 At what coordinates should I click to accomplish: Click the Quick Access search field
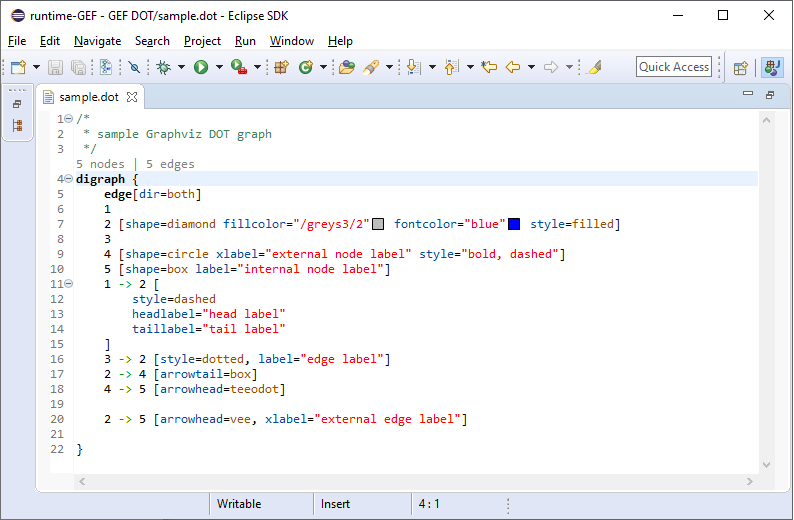(674, 67)
